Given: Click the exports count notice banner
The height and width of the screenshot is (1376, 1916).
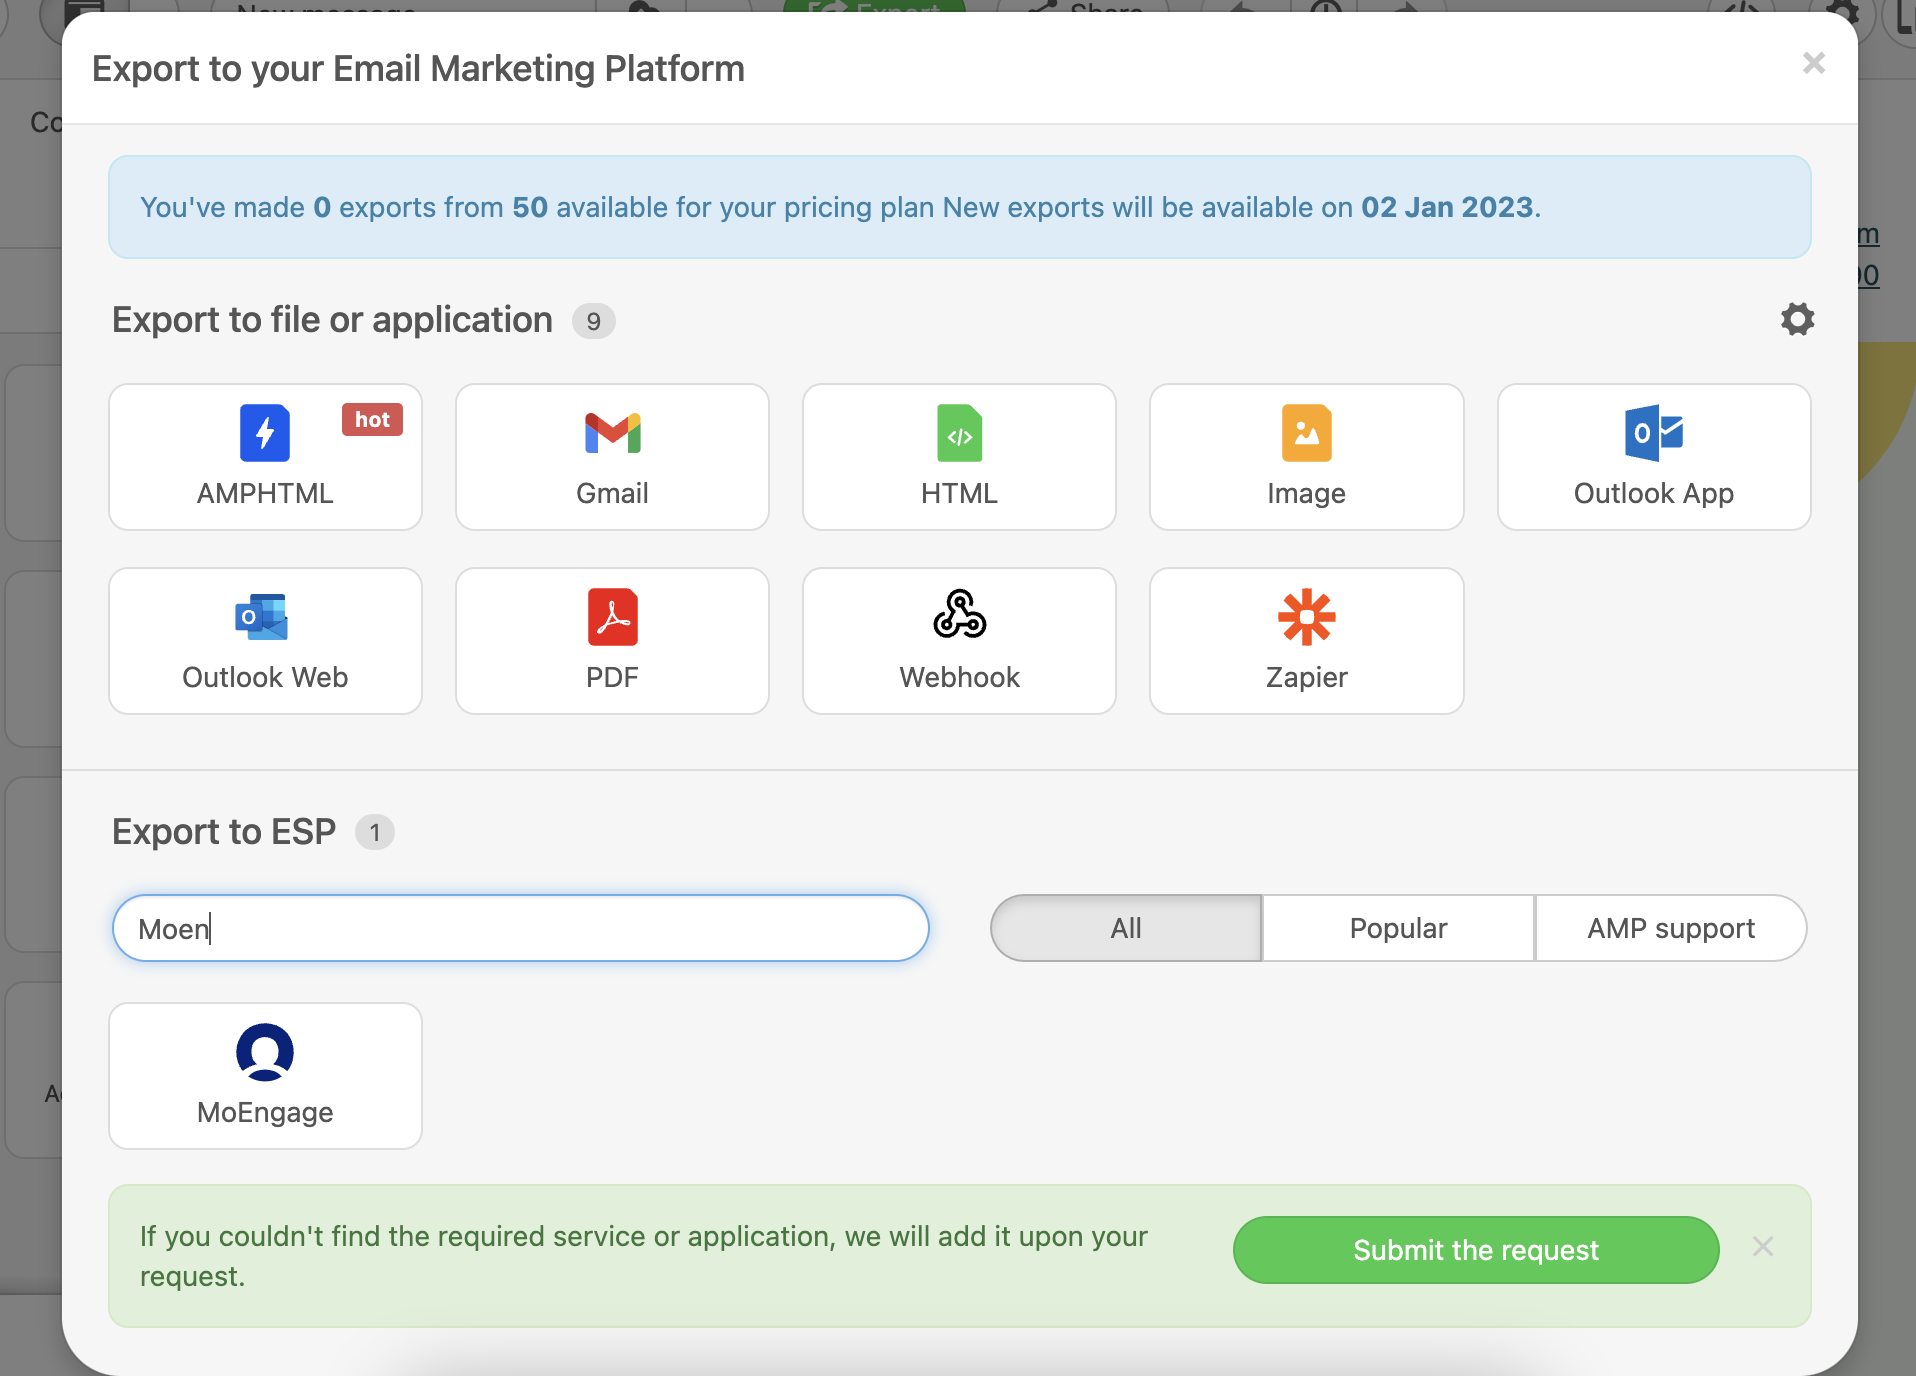Looking at the screenshot, I should click(958, 207).
